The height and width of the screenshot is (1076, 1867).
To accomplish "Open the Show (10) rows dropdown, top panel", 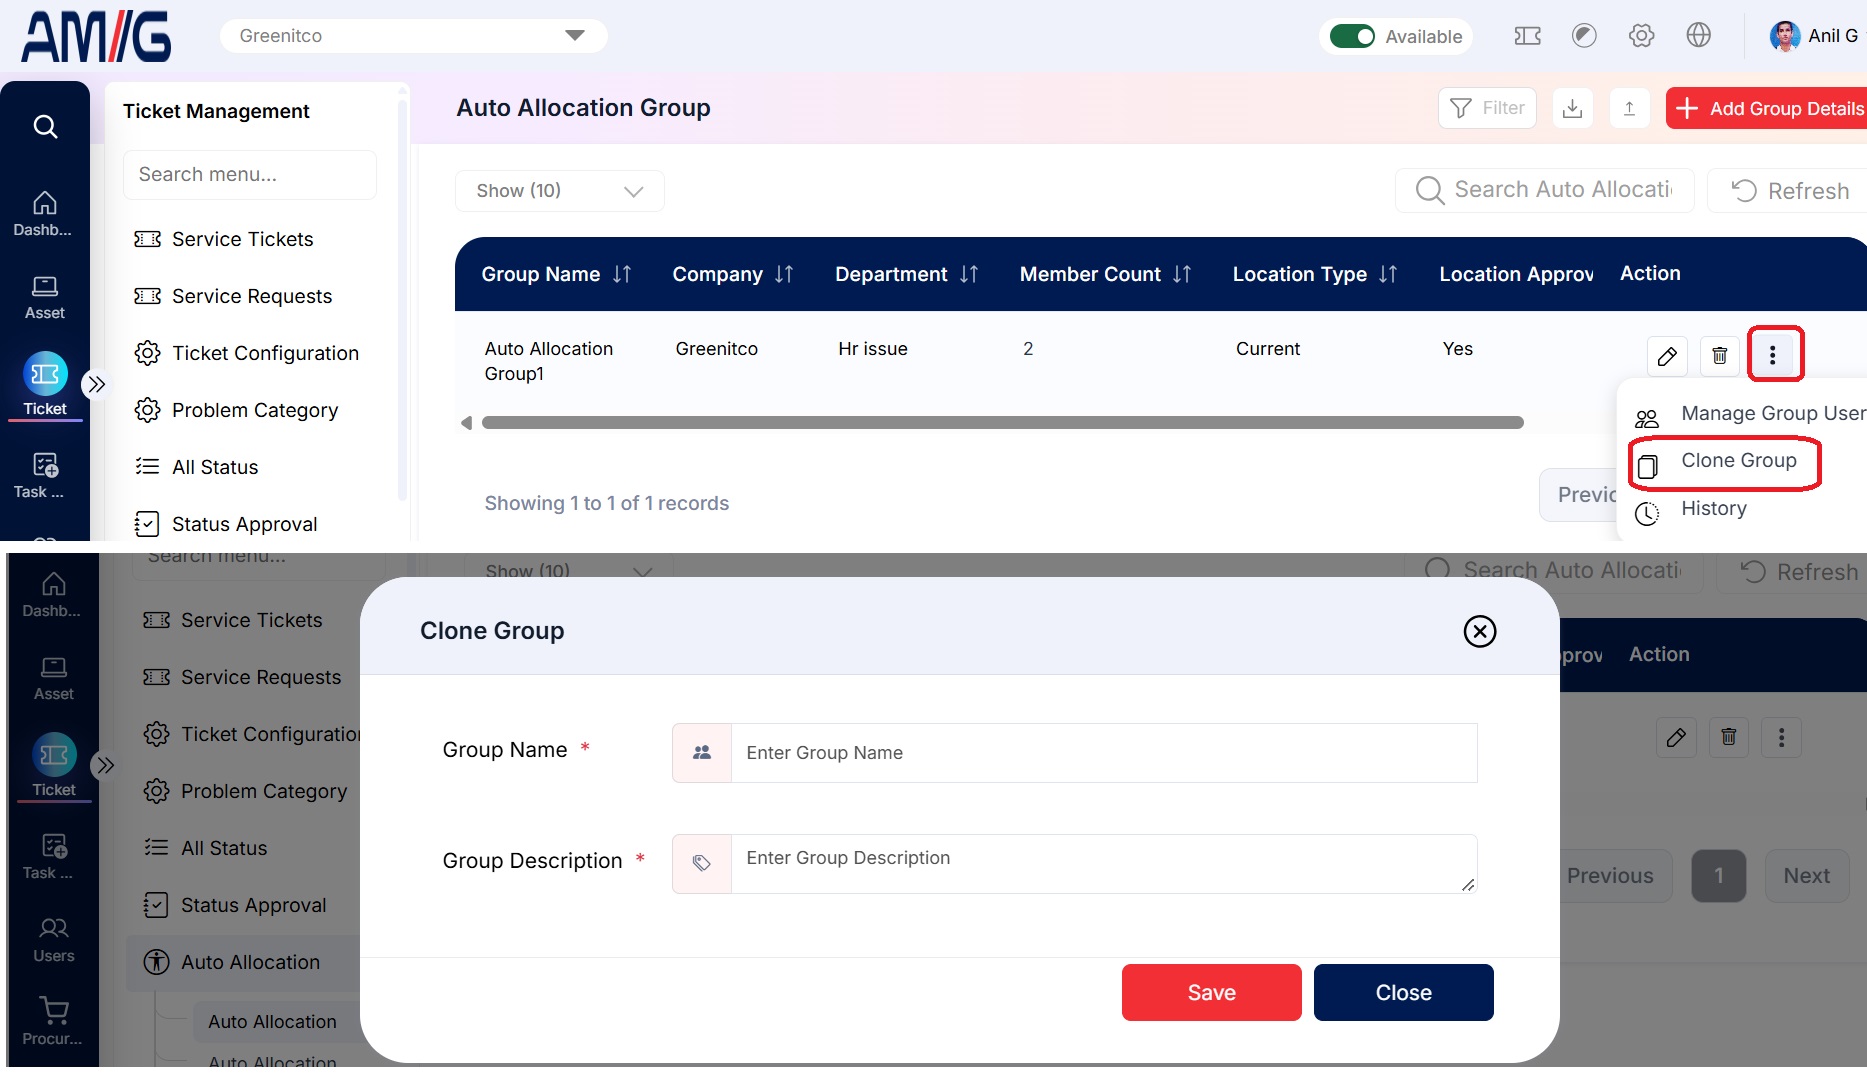I will click(x=559, y=191).
